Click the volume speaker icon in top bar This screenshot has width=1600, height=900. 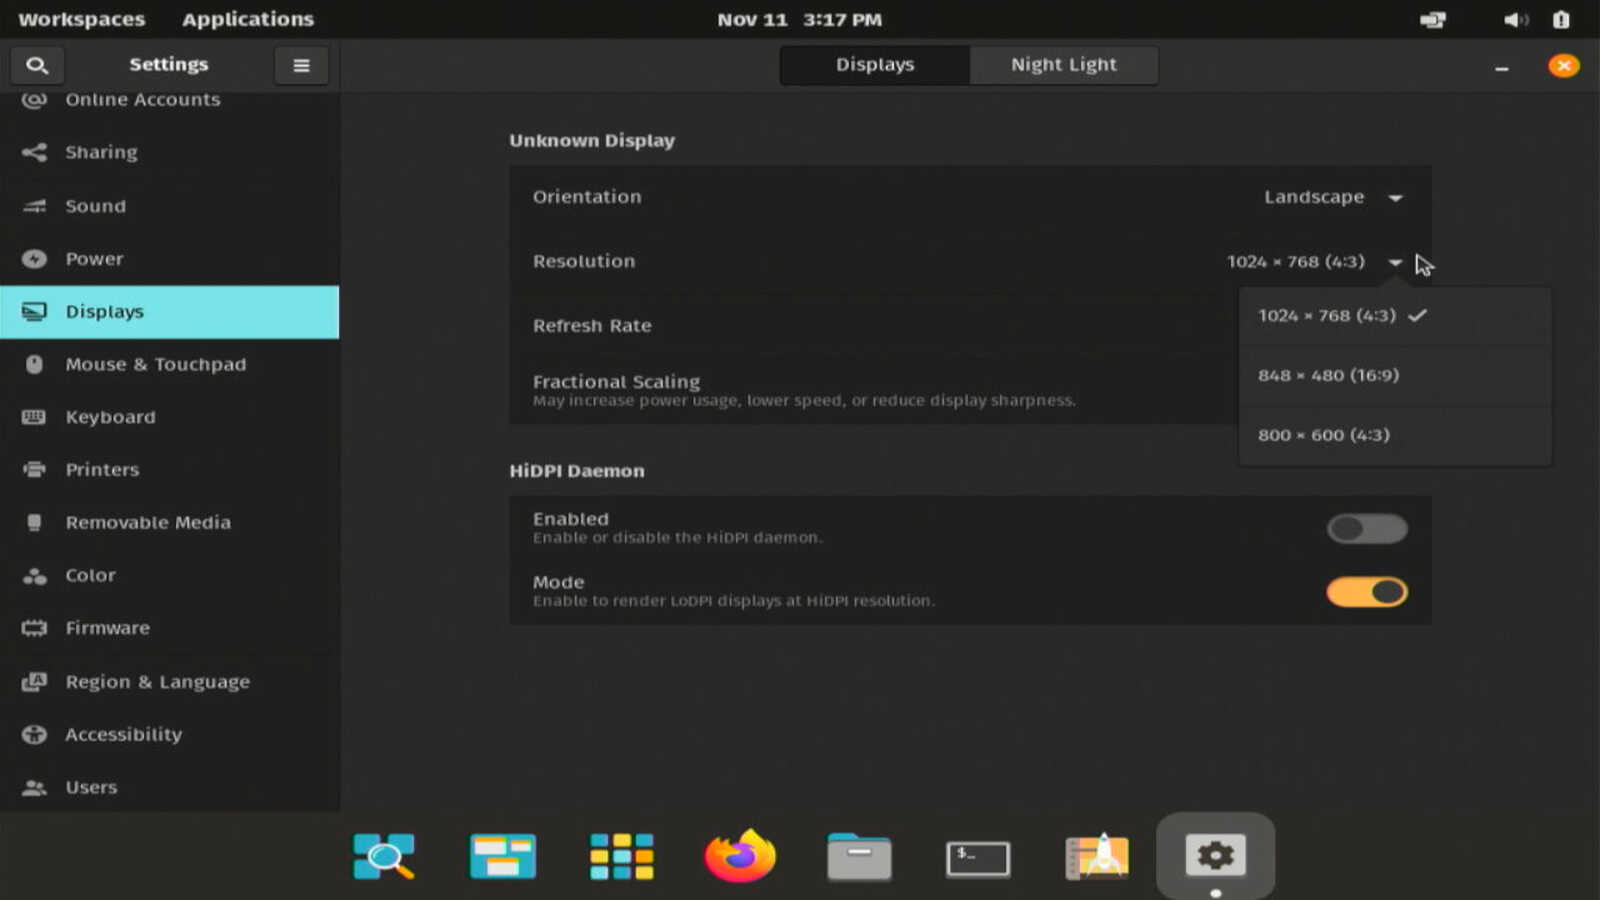1516,20
